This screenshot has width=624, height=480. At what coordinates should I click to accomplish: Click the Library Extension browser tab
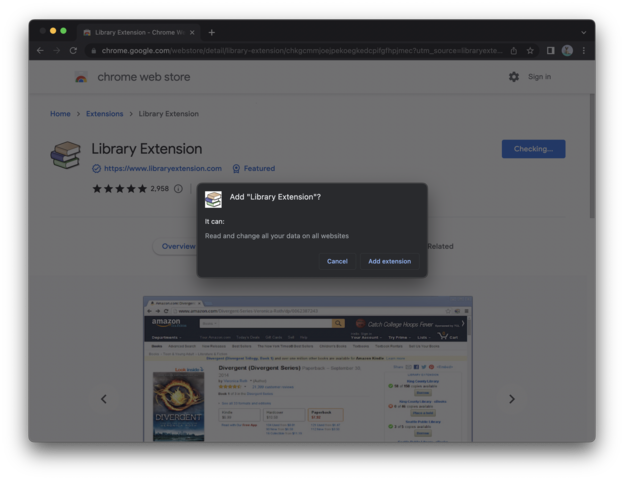pos(137,33)
